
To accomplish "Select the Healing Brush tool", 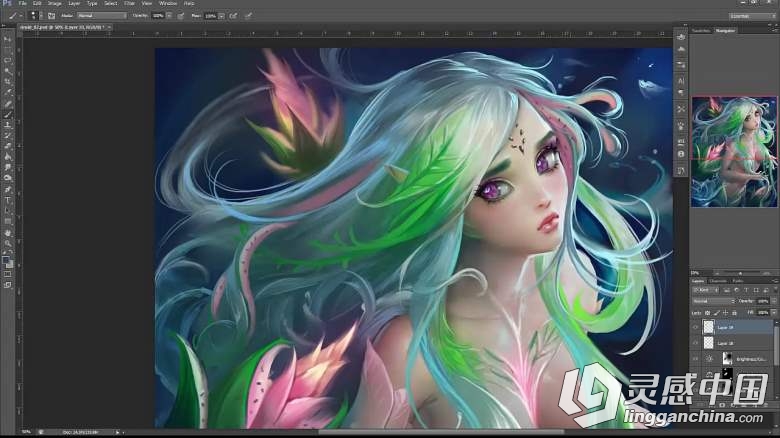I will (7, 104).
